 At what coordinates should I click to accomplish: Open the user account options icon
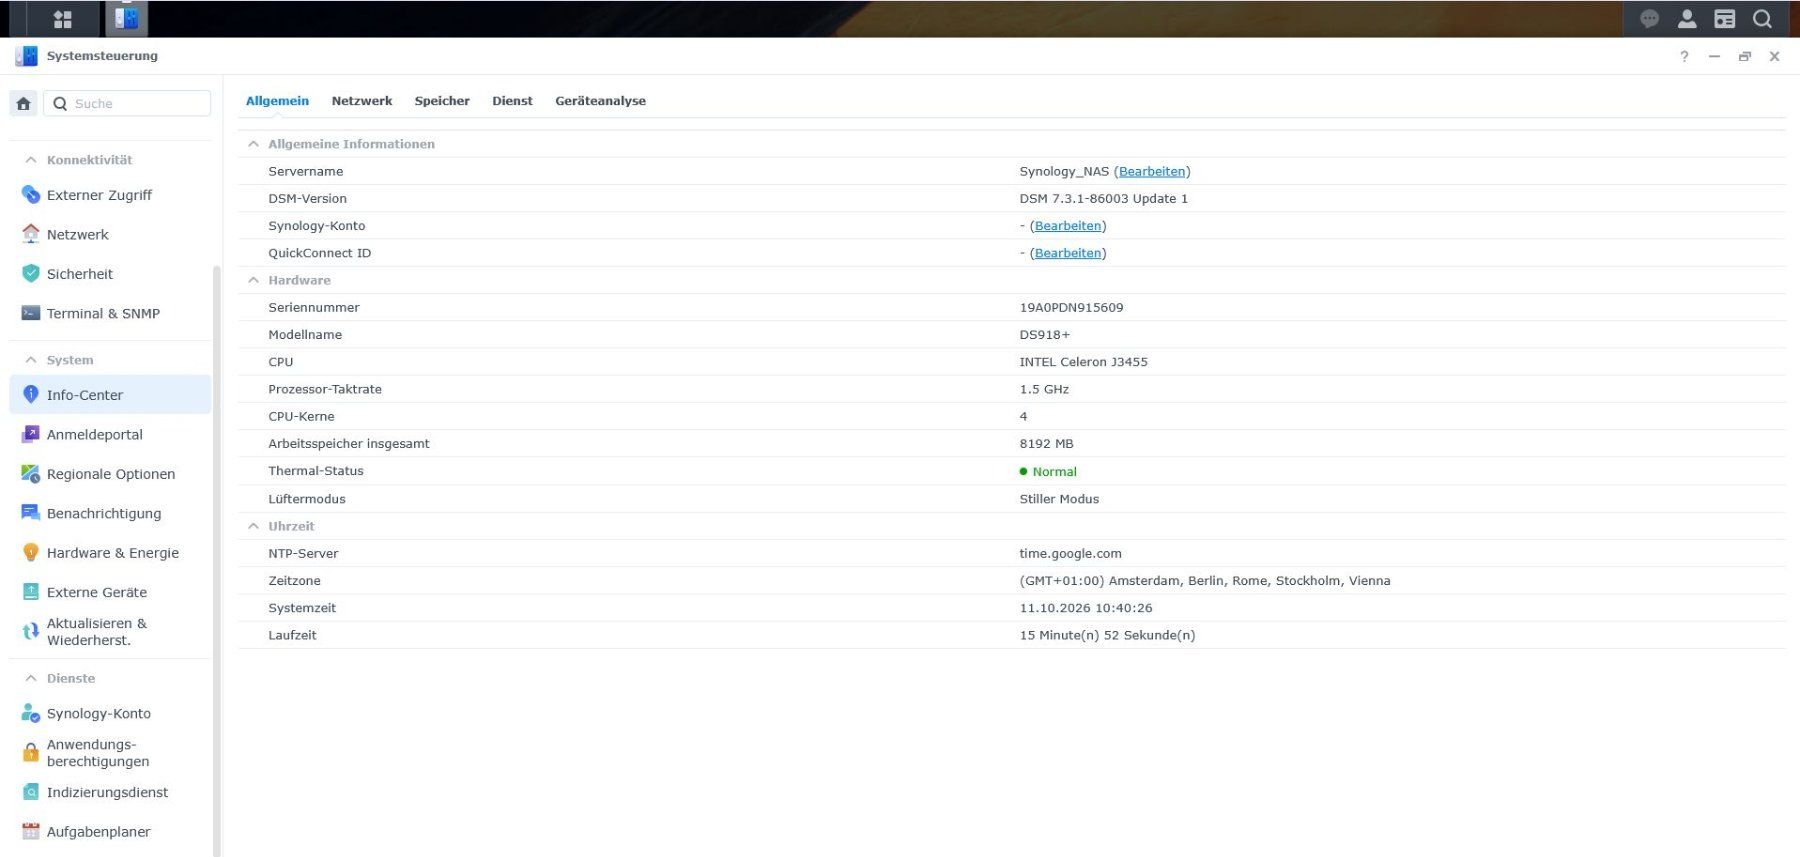pos(1687,19)
